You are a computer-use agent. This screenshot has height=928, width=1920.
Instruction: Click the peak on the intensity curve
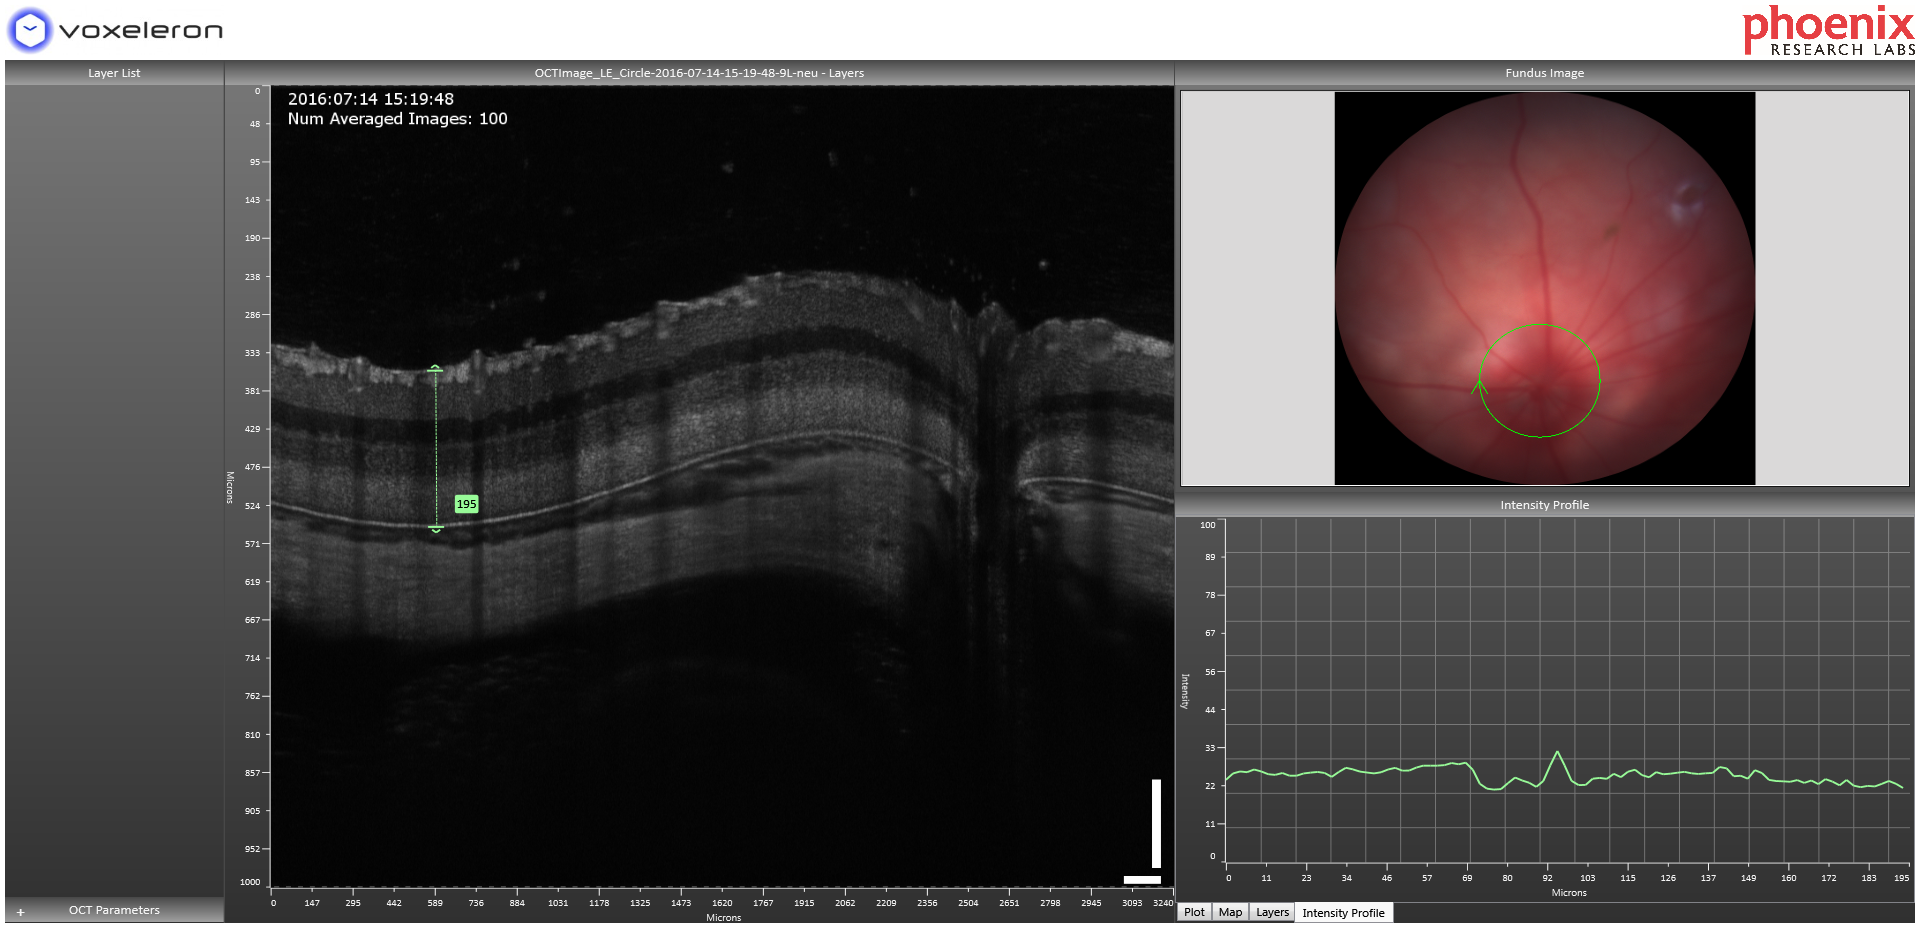(1559, 749)
